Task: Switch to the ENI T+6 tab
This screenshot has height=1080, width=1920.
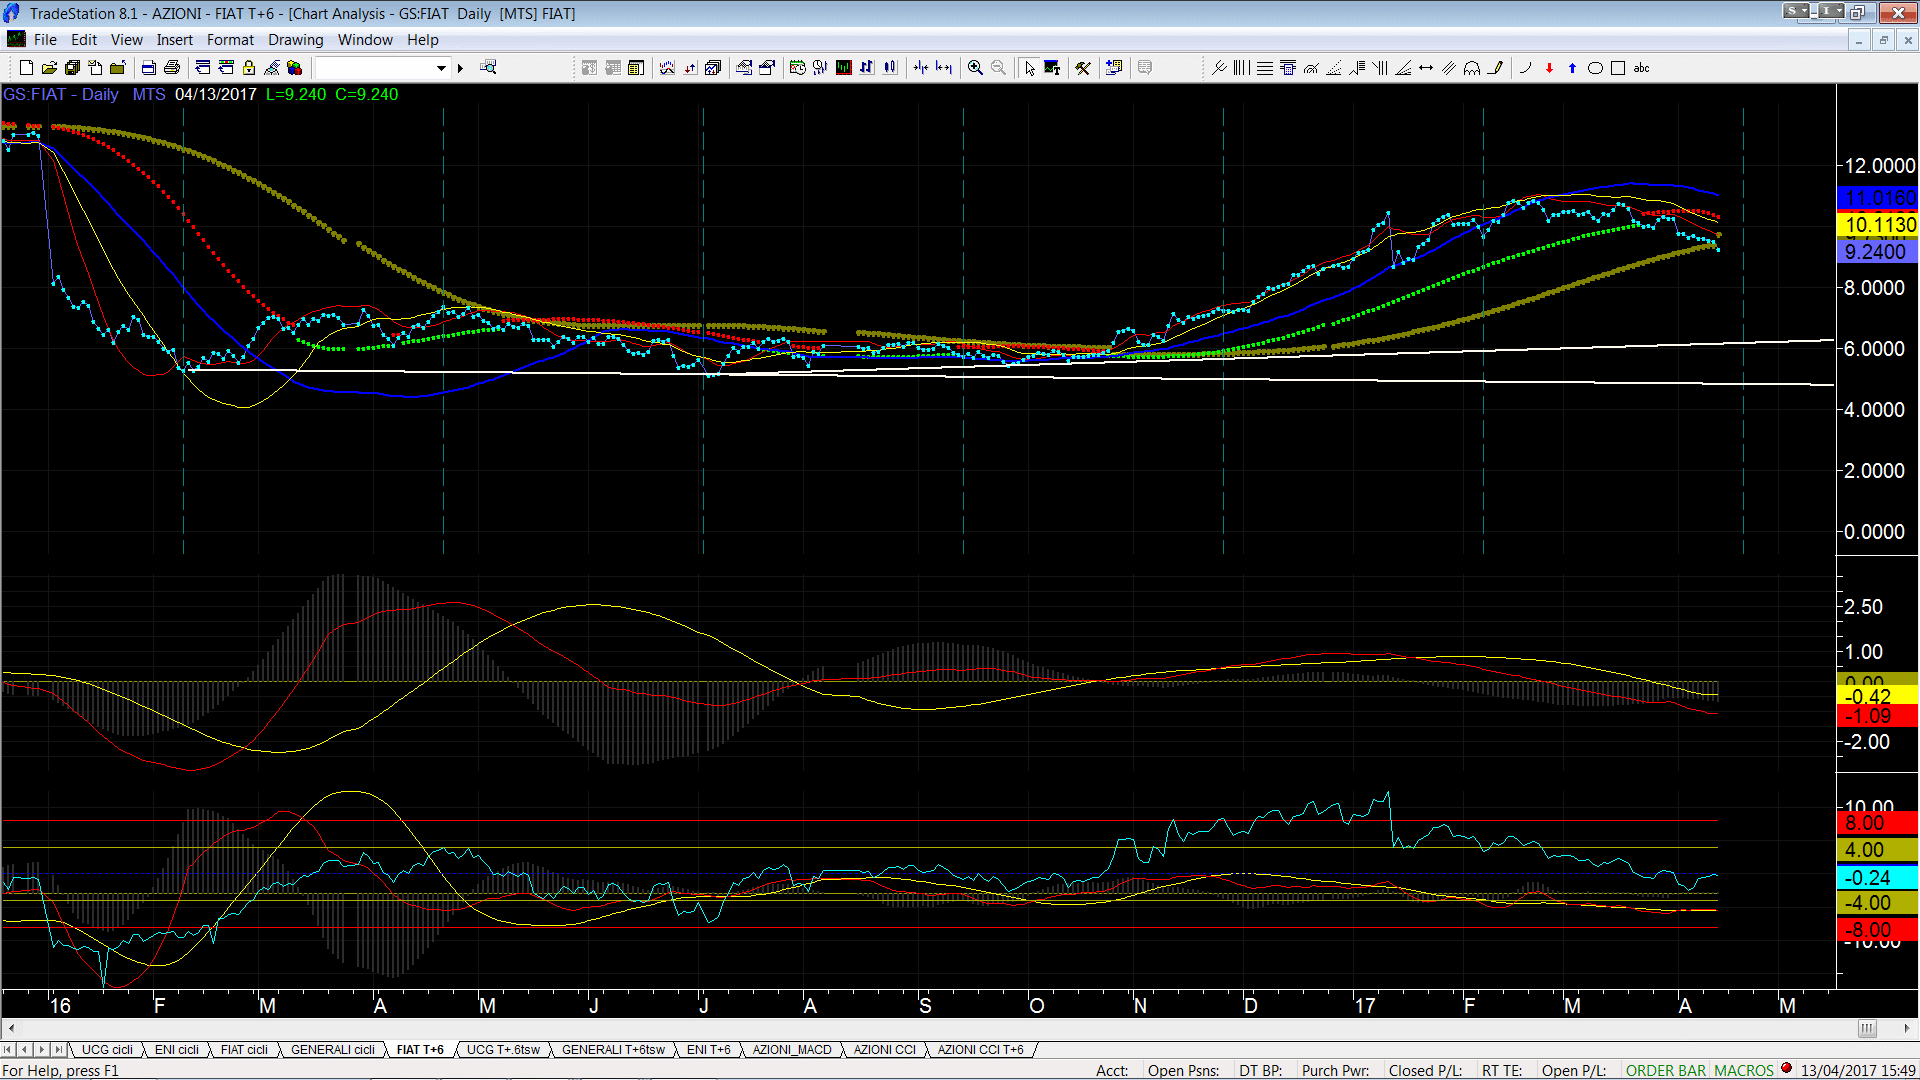Action: pyautogui.click(x=708, y=1050)
